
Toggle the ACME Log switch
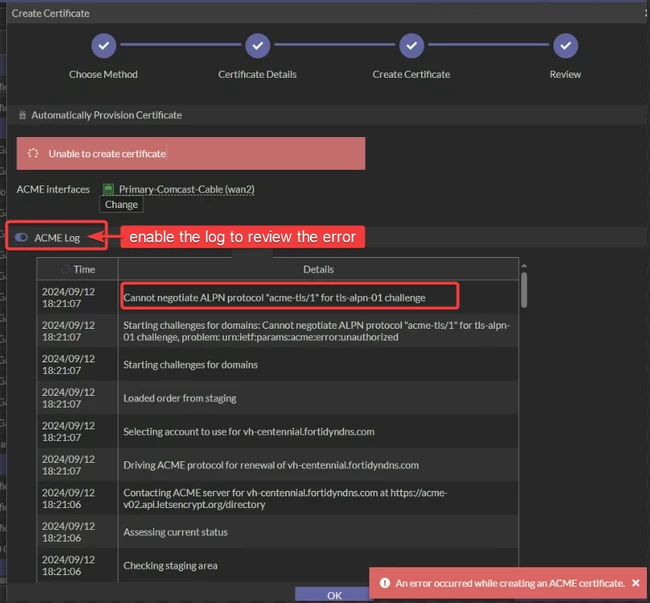coord(21,237)
